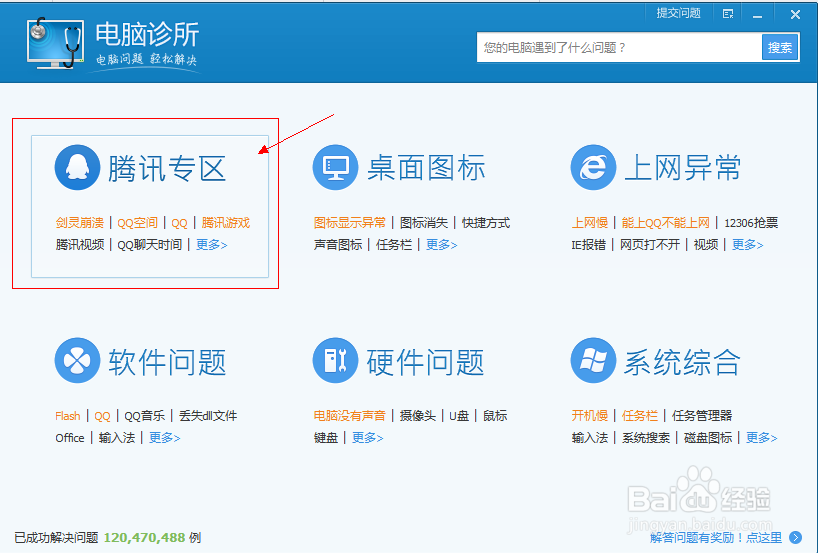Viewport: 818px width, 553px height.
Task: Select the 剑灵崩溃 link
Action: 80,223
